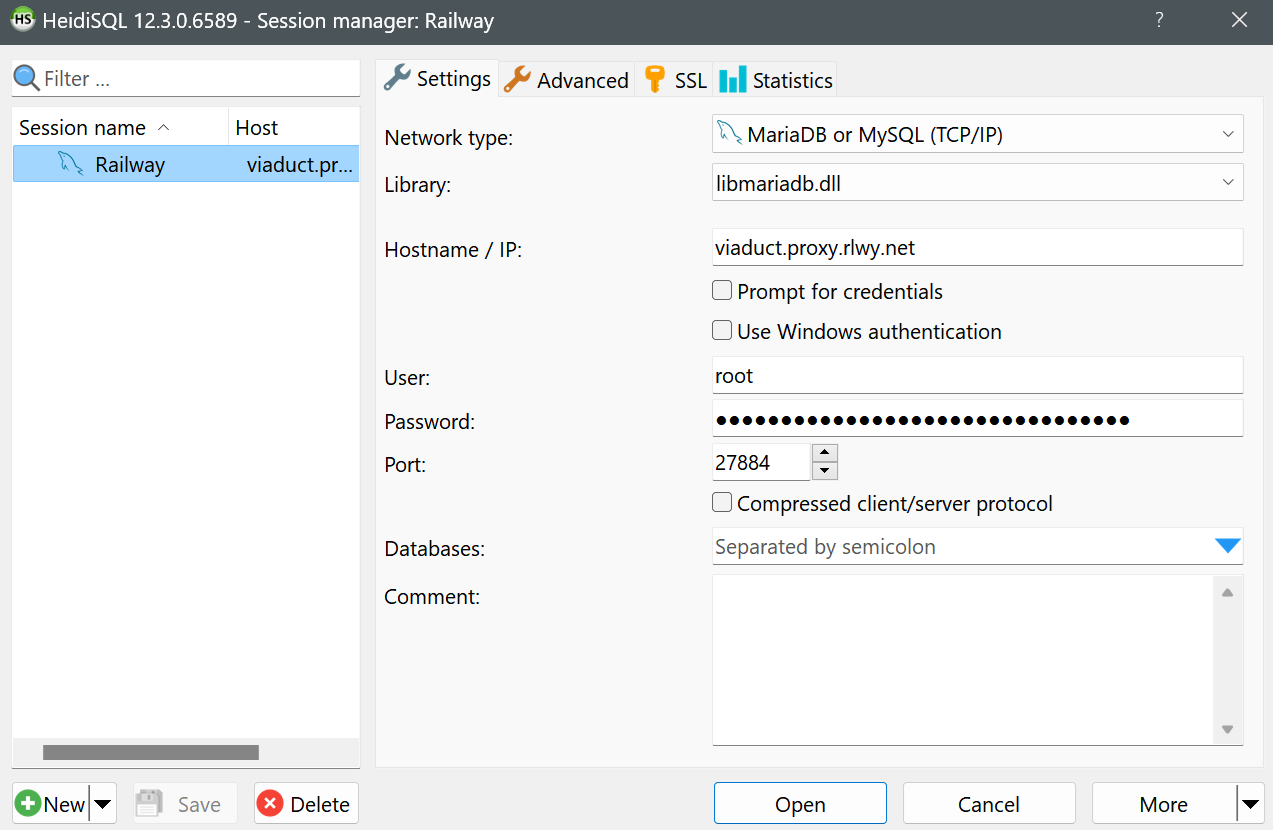Switch to the Settings tab
This screenshot has width=1273, height=830.
pyautogui.click(x=438, y=78)
